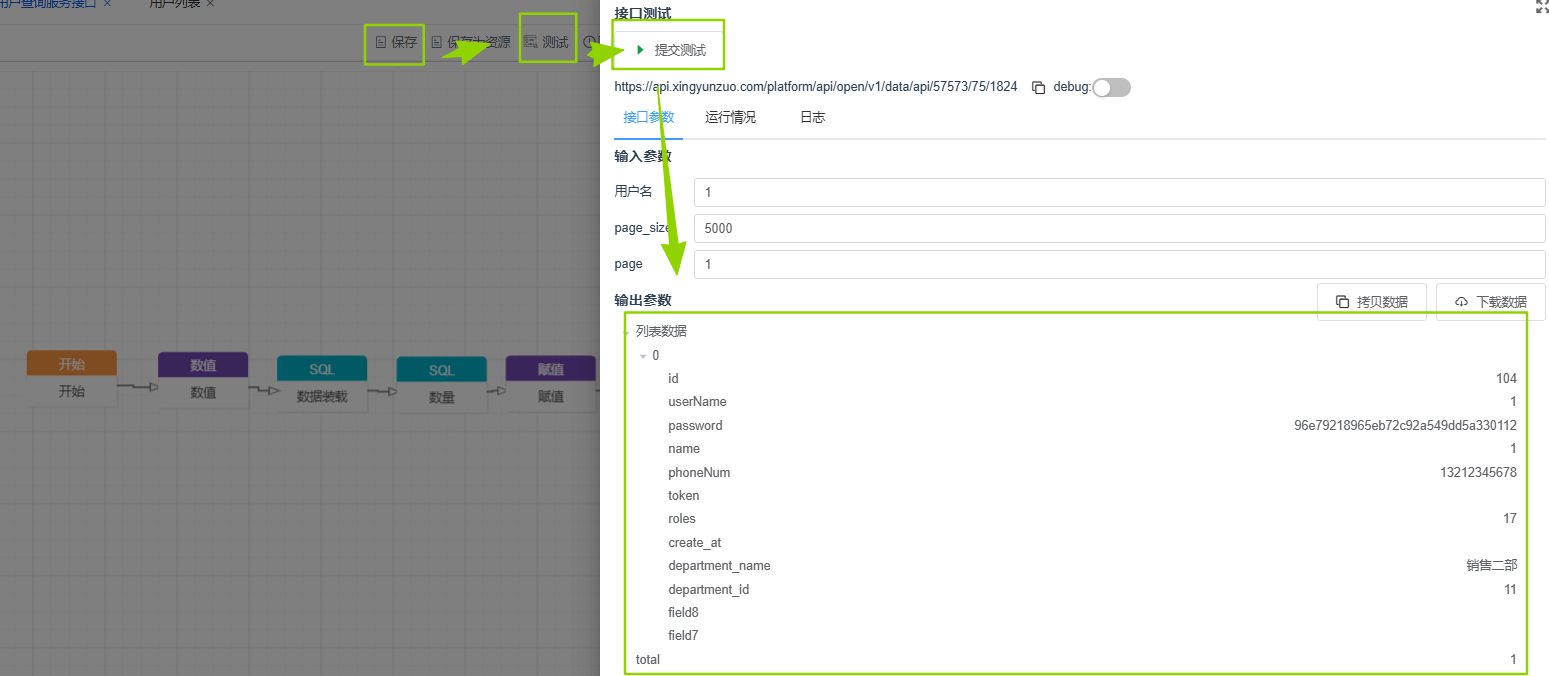Click the 用户名 input field
Viewport: 1549px width, 676px height.
1118,192
